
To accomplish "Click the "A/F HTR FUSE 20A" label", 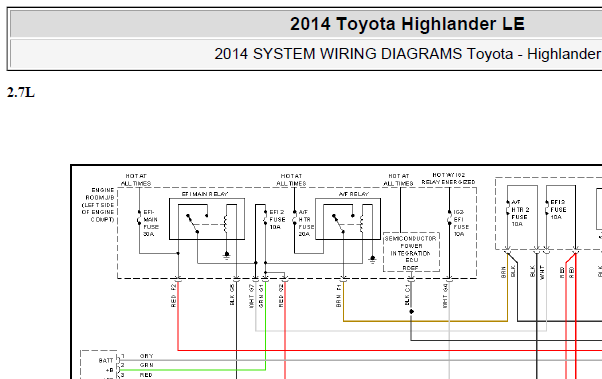I will pyautogui.click(x=306, y=223).
